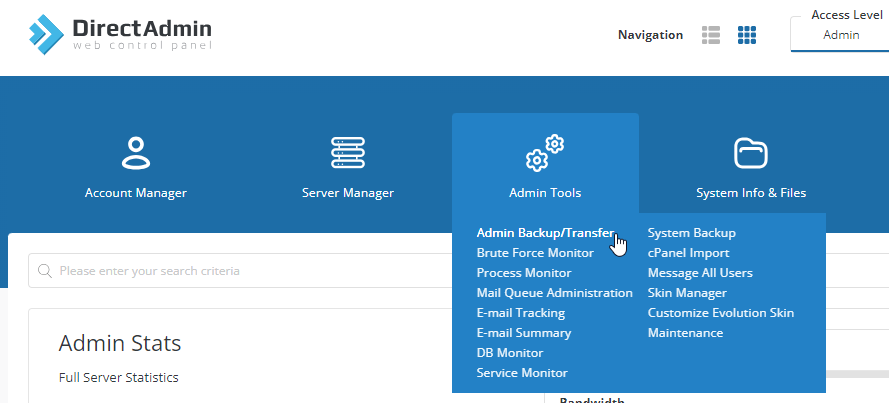Click the Account Manager label
Image resolution: width=889 pixels, height=403 pixels.
point(136,193)
